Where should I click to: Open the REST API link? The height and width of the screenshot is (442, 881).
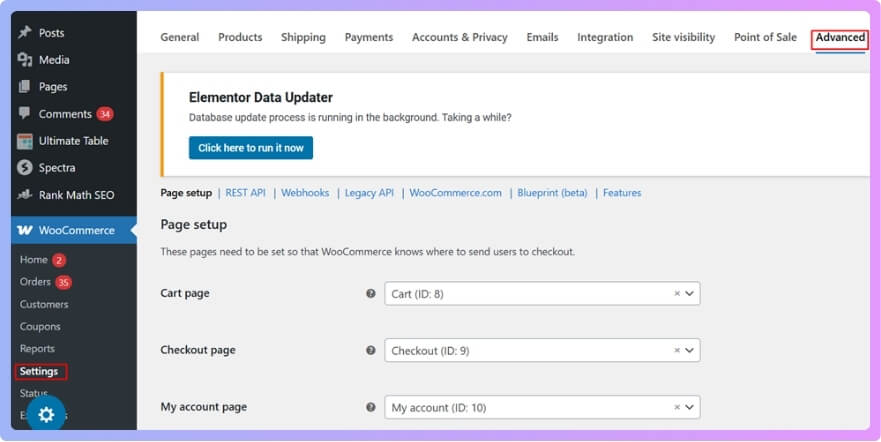pos(246,193)
